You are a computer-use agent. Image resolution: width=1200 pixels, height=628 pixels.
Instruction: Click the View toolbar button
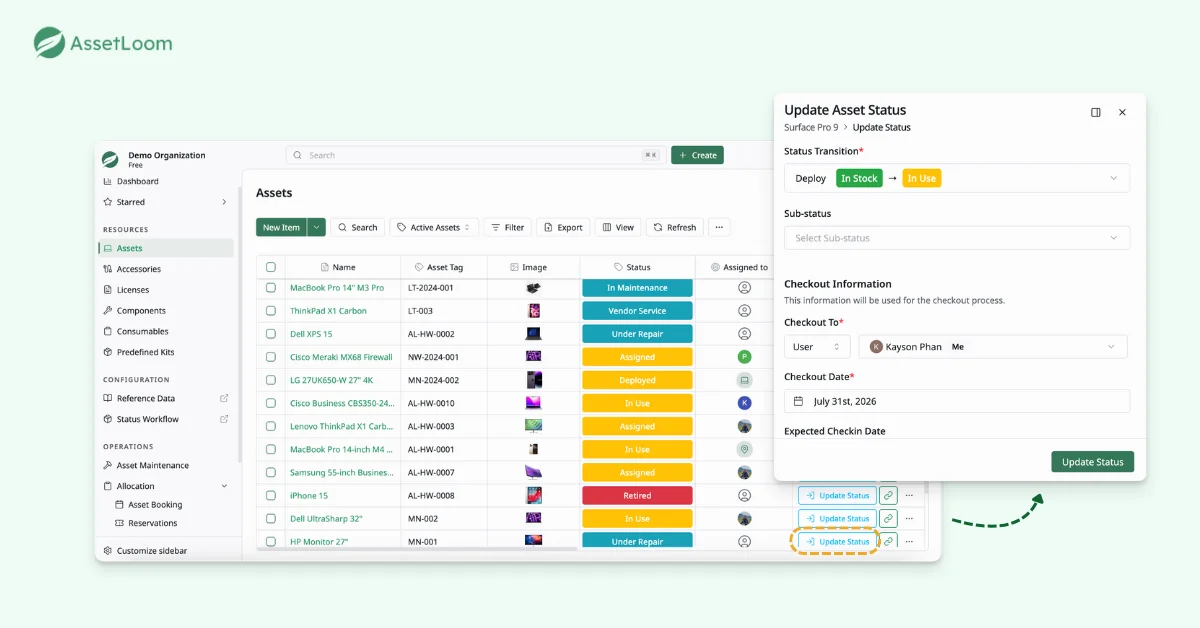[x=617, y=227]
